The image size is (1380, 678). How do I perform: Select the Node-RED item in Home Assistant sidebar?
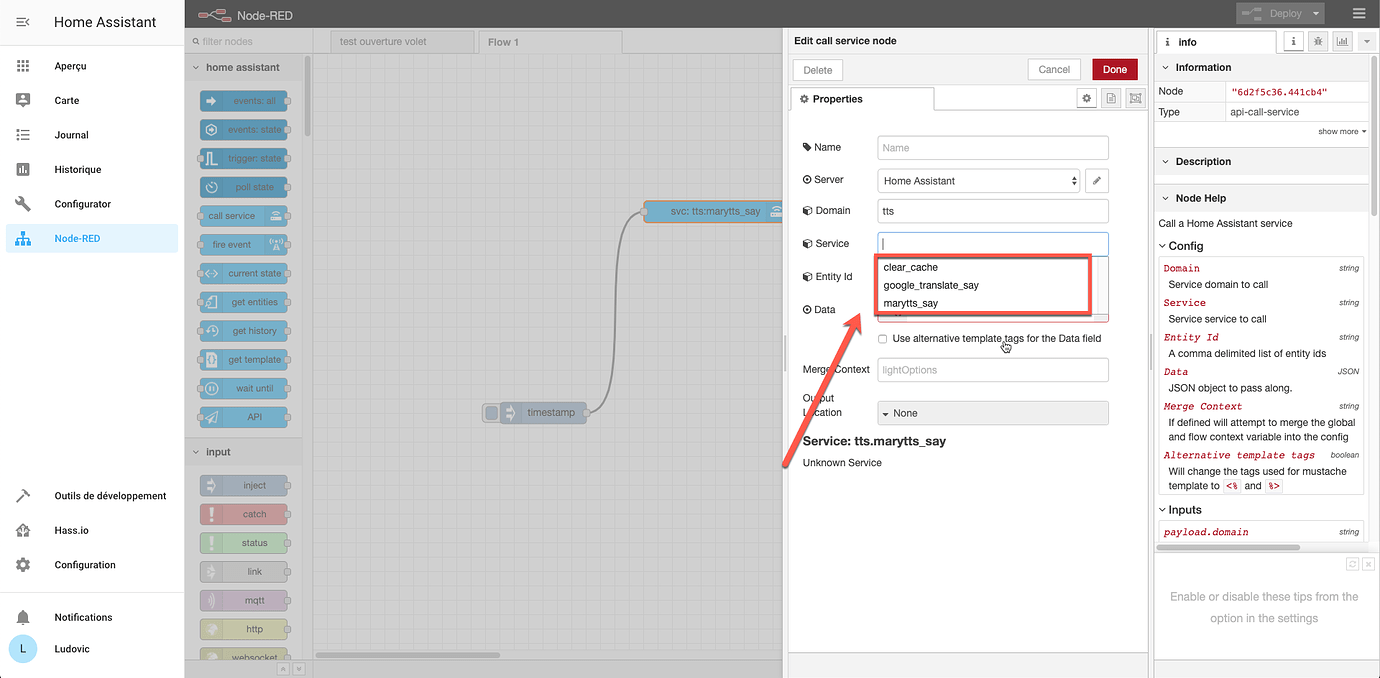point(80,238)
